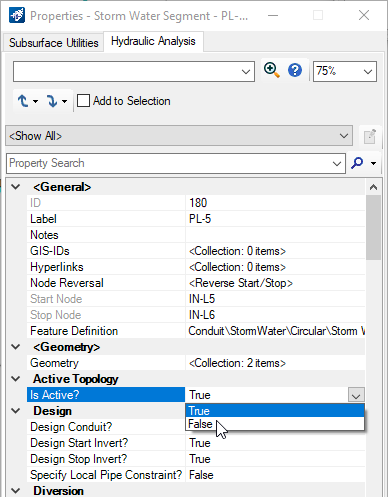Click the previous element up-arrow icon
This screenshot has width=388, height=497.
[x=23, y=101]
